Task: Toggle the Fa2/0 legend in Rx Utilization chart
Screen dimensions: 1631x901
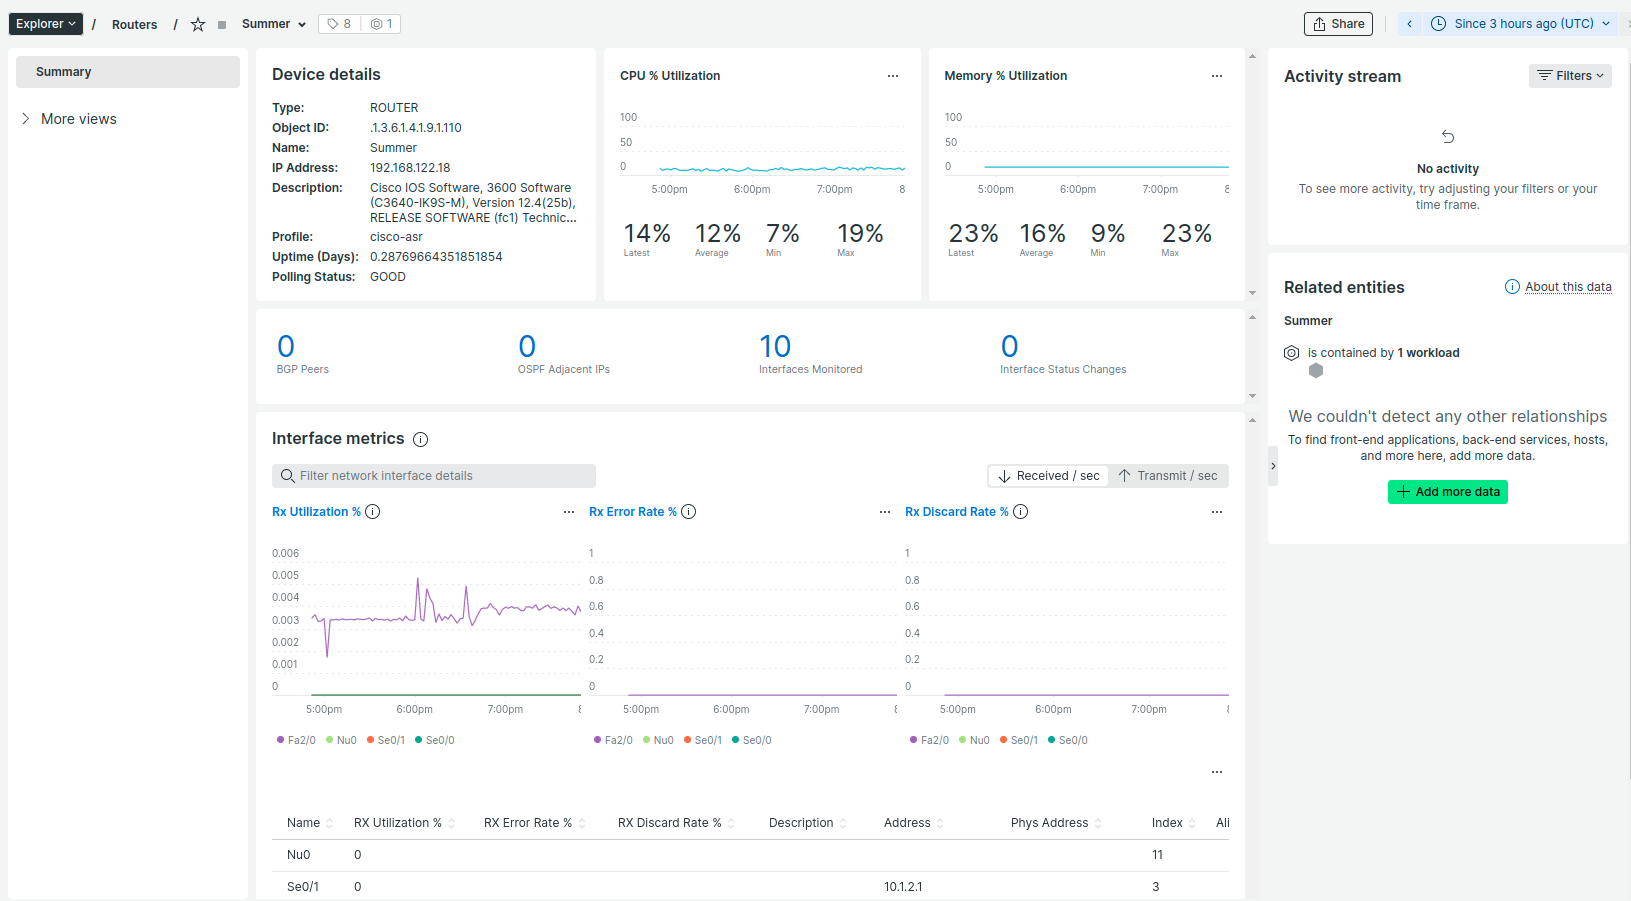Action: point(296,740)
